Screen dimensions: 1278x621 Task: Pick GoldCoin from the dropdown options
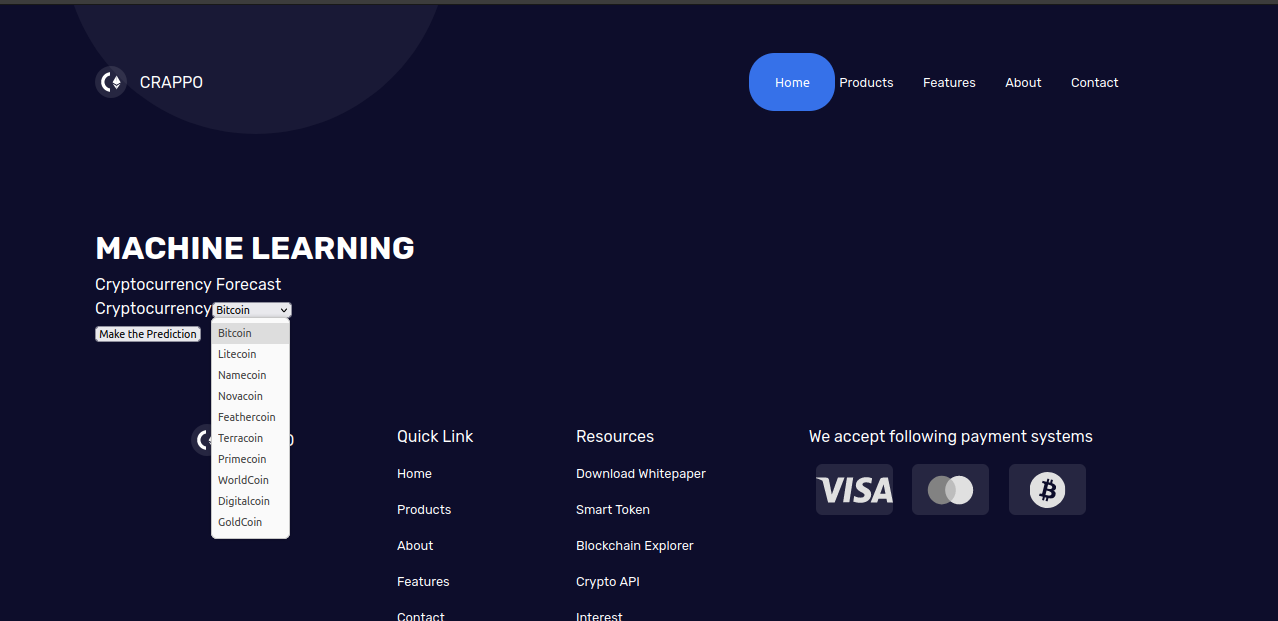coord(250,522)
